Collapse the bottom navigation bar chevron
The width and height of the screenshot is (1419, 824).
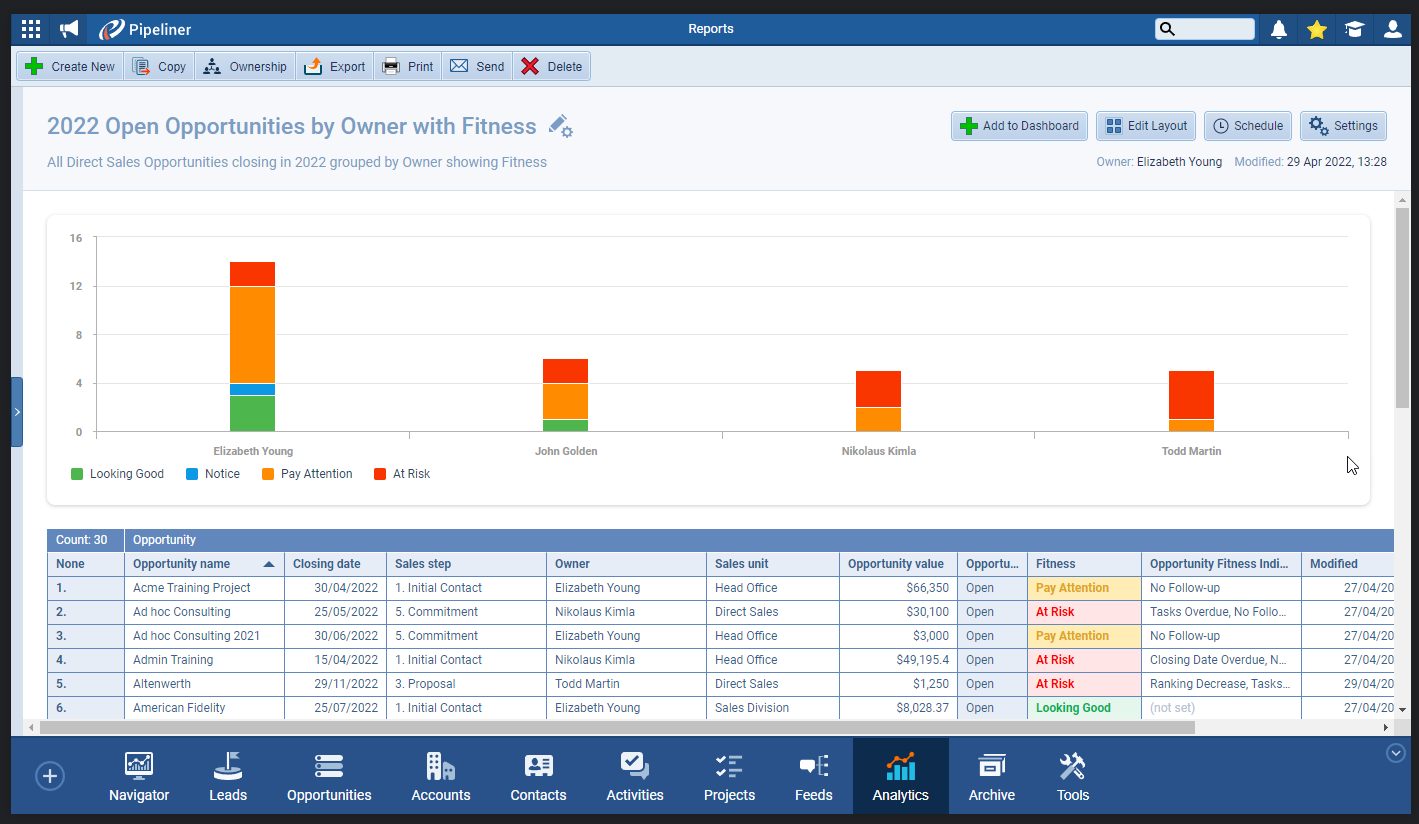[x=1396, y=753]
